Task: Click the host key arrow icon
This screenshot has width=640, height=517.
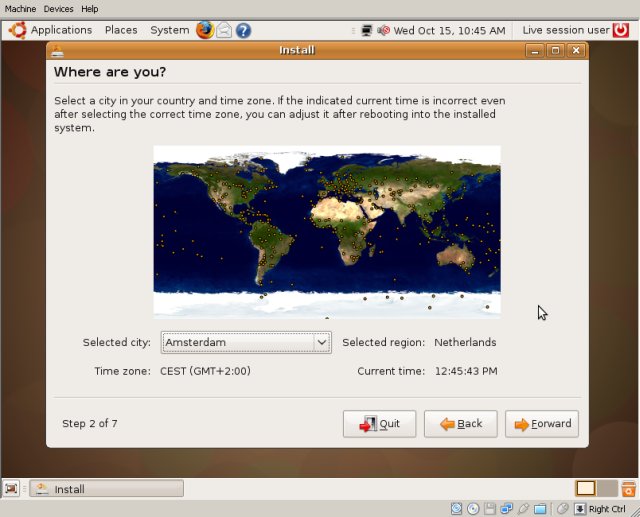Action: (580, 509)
